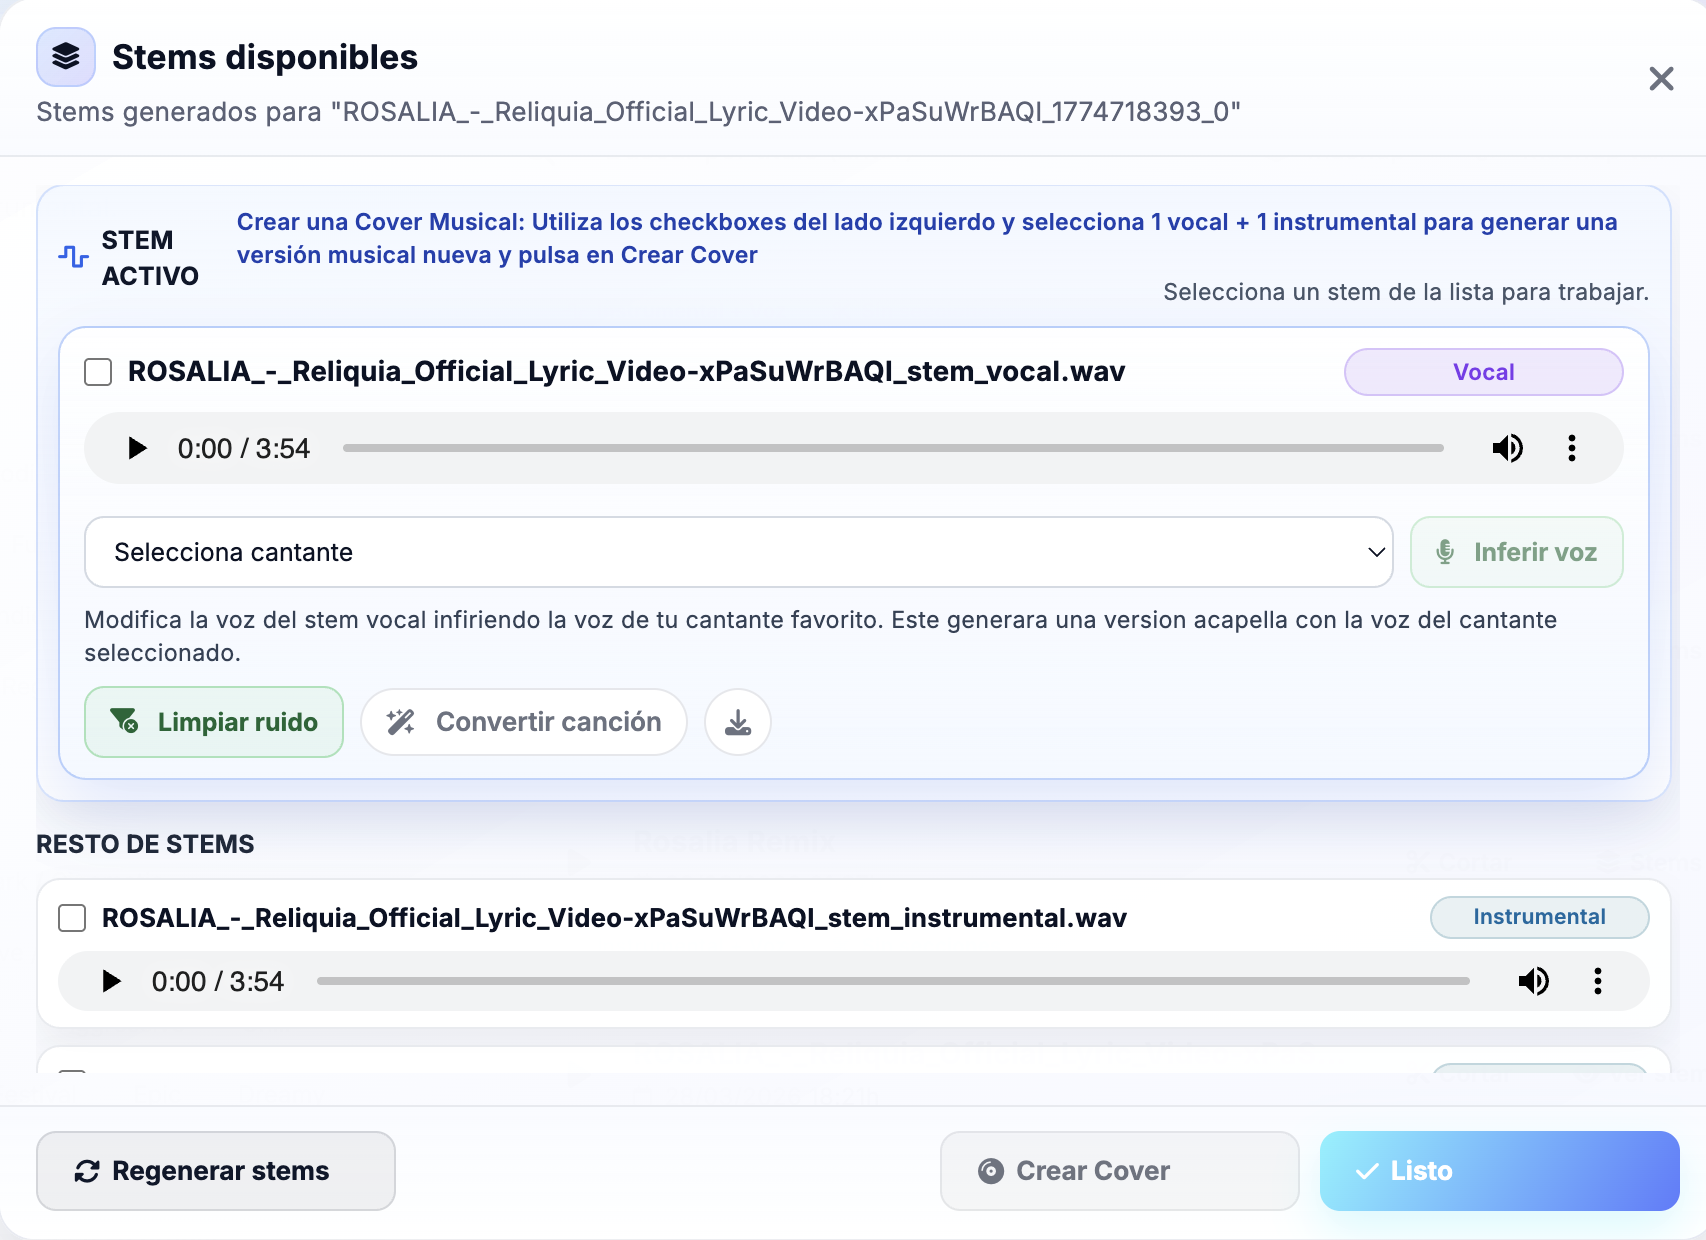Click Regenerar stems button
The width and height of the screenshot is (1706, 1240).
[x=216, y=1171]
